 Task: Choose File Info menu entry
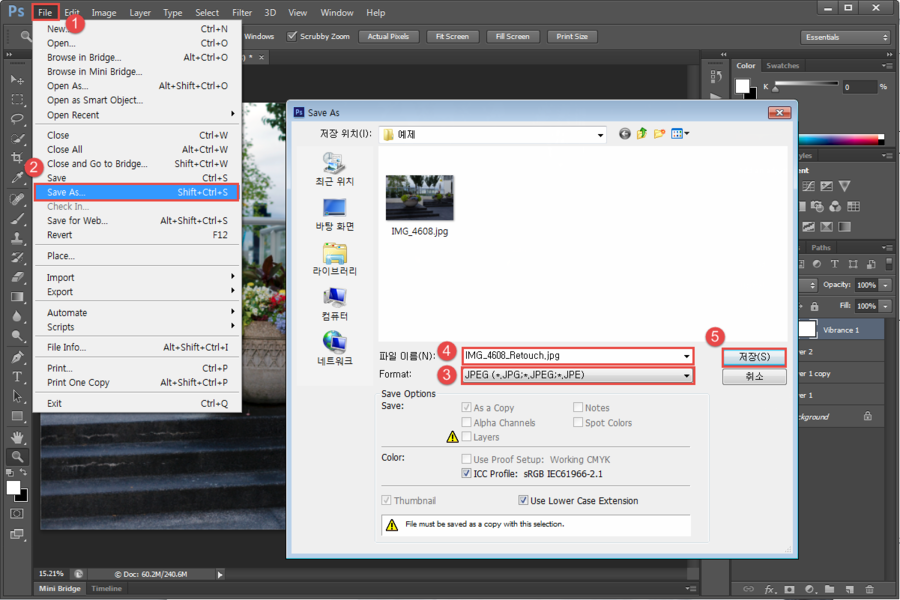136,347
